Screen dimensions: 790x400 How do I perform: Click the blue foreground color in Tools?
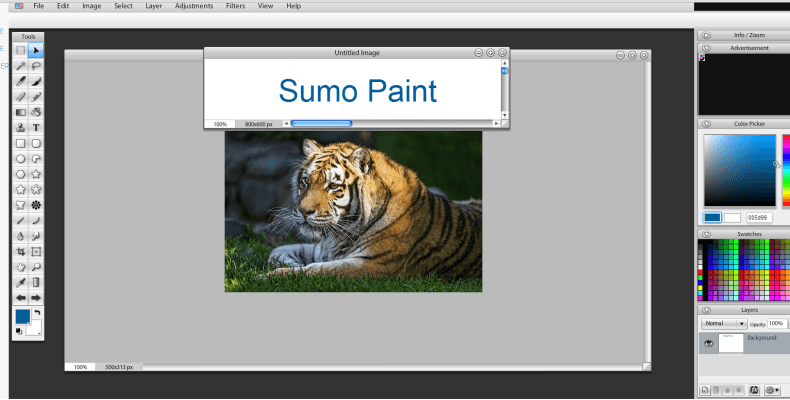coord(23,316)
